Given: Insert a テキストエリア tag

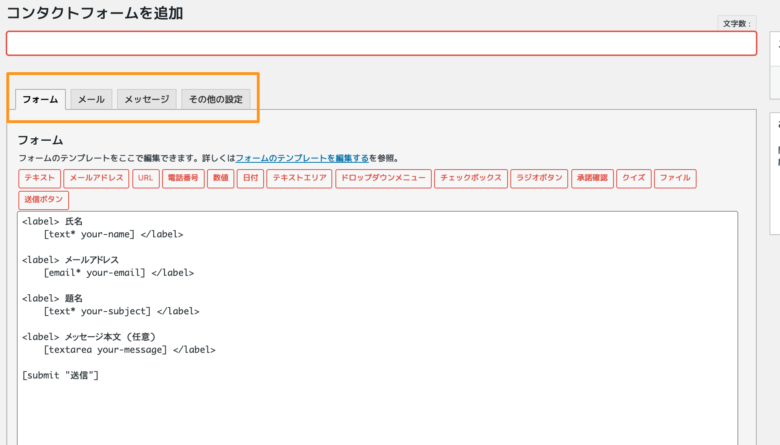Looking at the screenshot, I should coord(299,178).
